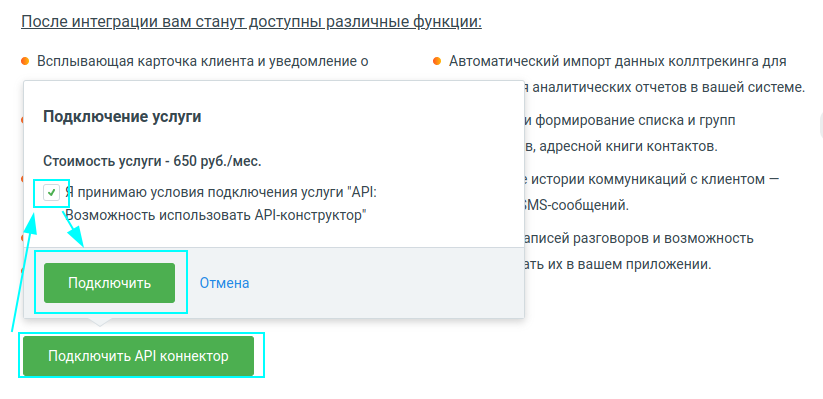Screen dimensions: 823x399
Task: Click the Стоимость услуги 650 руб./мес. text
Action: (x=152, y=161)
